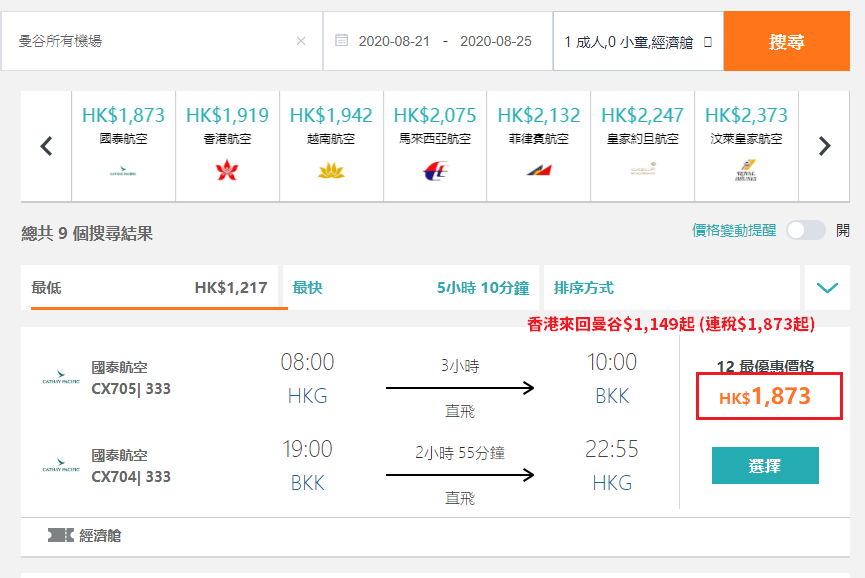Click Philippine Airlines logo
Image resolution: width=865 pixels, height=578 pixels.
point(539,170)
